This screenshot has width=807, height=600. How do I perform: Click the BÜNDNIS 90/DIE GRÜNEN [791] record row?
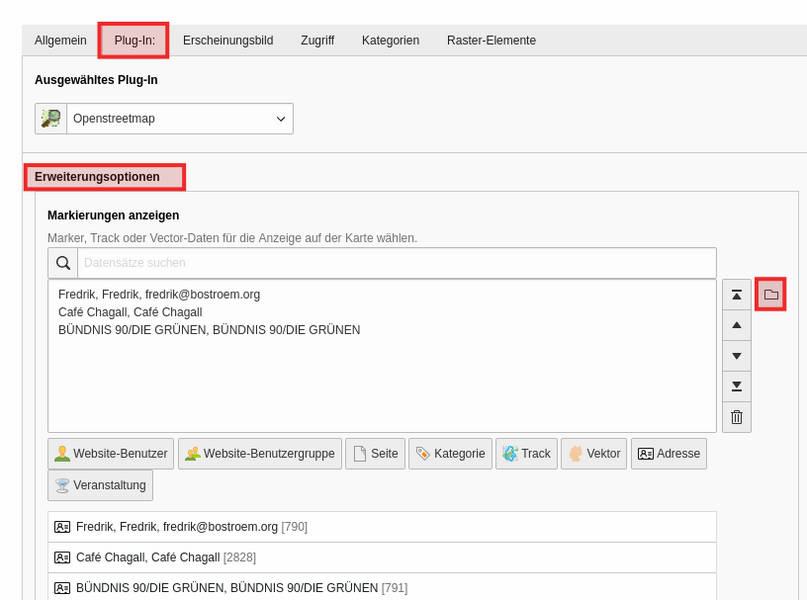tap(382, 588)
